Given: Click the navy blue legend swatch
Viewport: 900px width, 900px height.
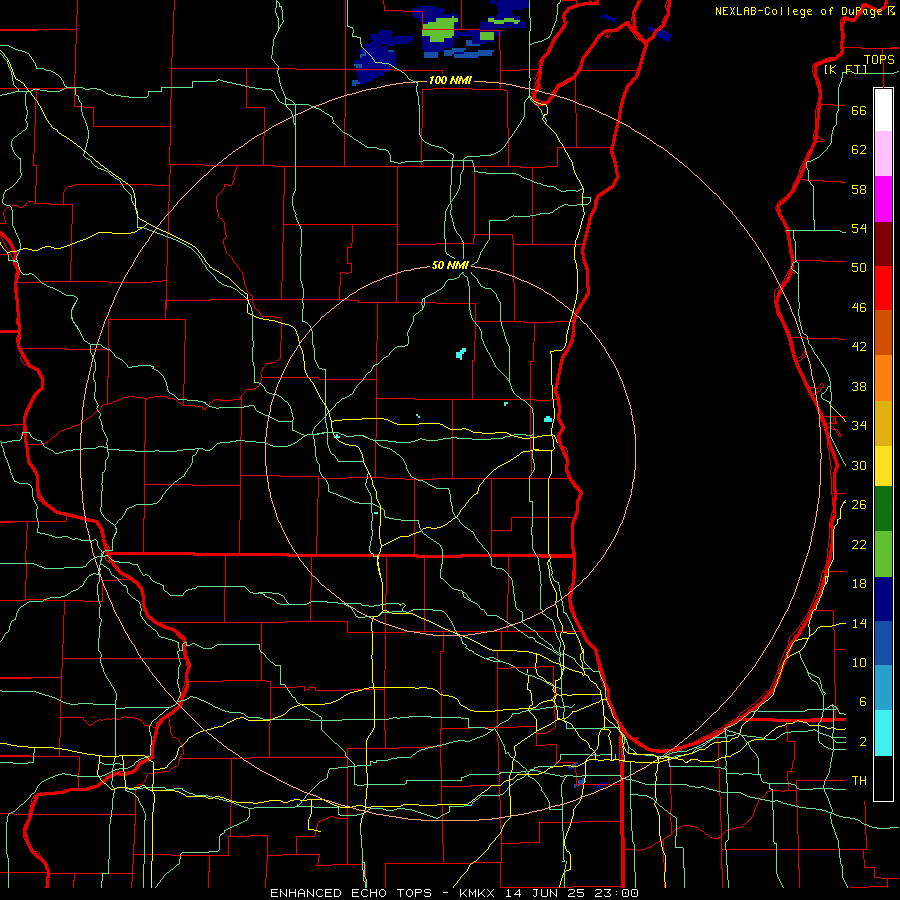Looking at the screenshot, I should point(883,599).
